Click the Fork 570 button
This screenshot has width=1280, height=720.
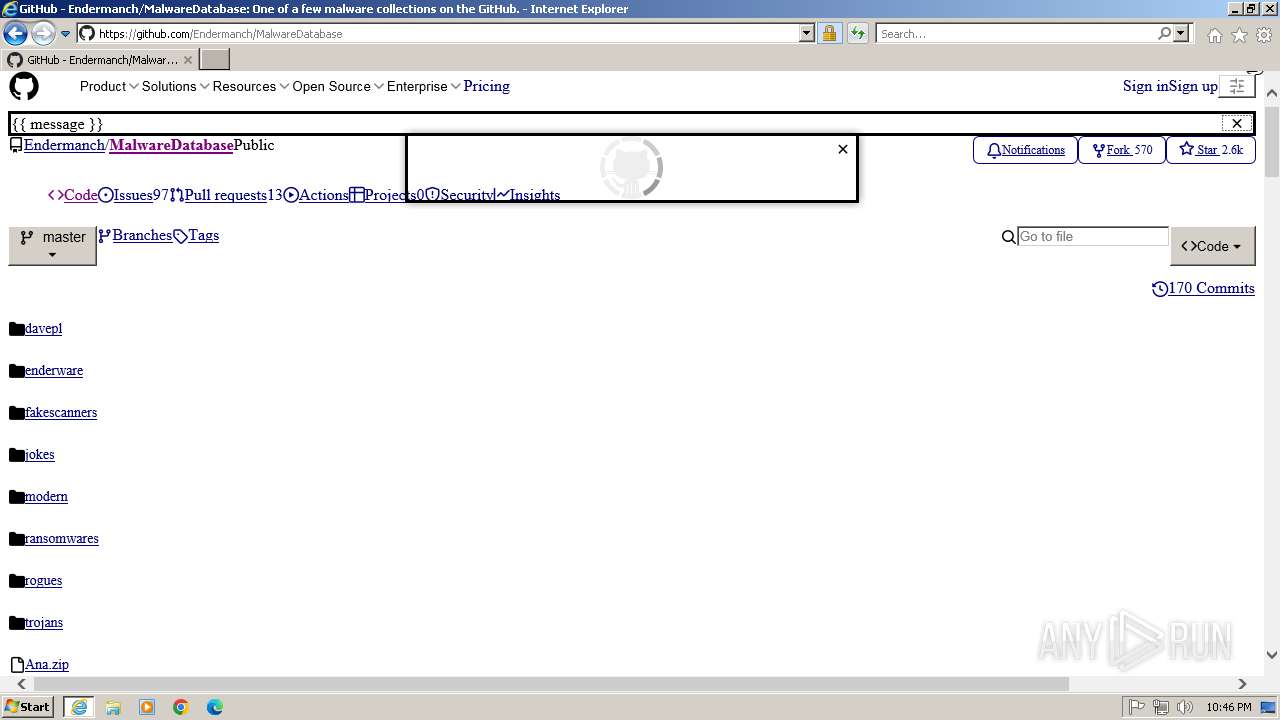tap(1122, 150)
